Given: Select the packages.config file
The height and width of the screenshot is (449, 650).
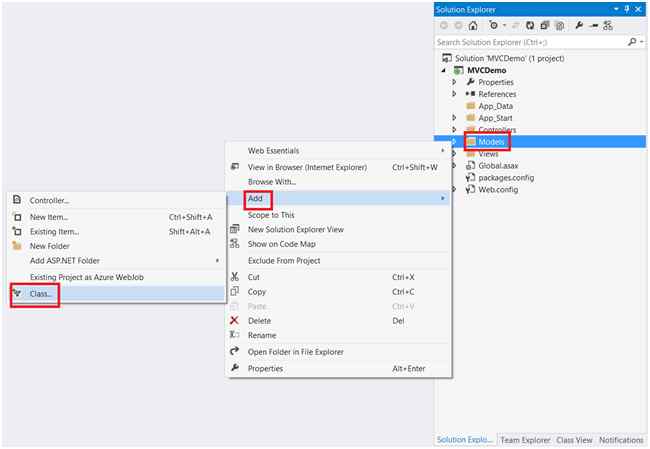Looking at the screenshot, I should click(506, 177).
